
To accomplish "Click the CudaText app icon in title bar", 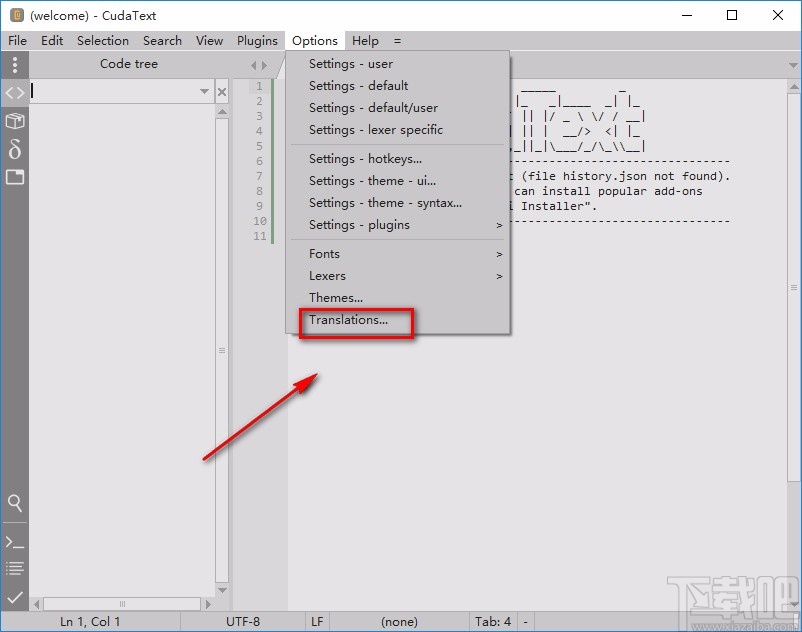I will coord(17,15).
